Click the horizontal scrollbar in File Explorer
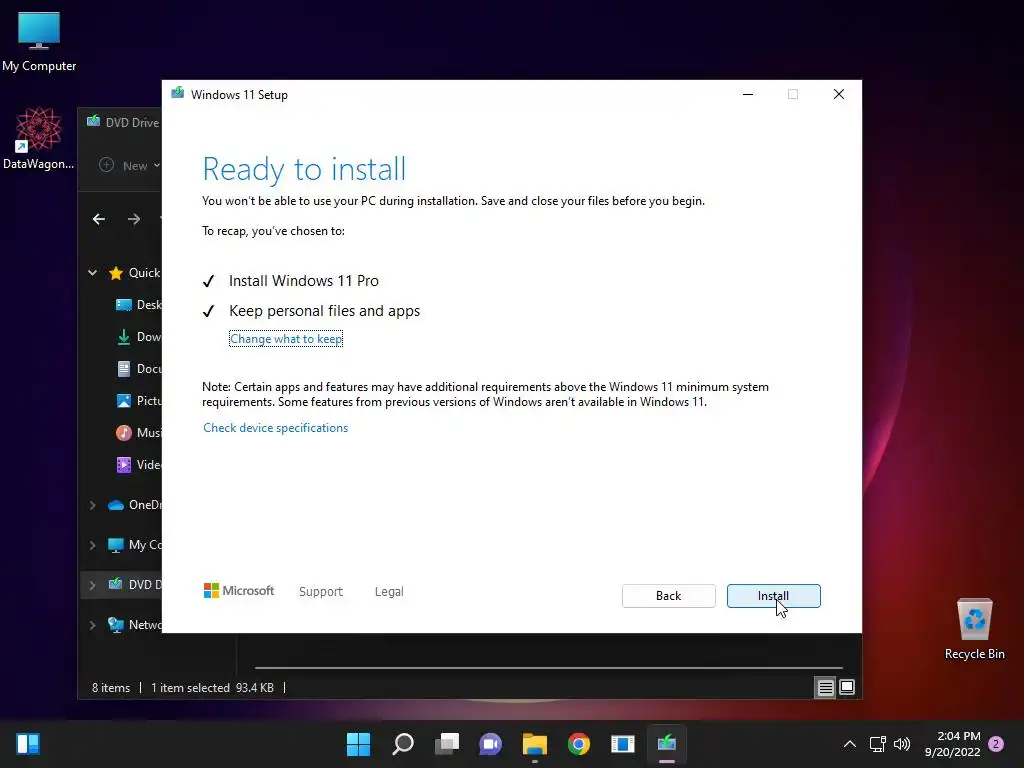 click(x=549, y=668)
